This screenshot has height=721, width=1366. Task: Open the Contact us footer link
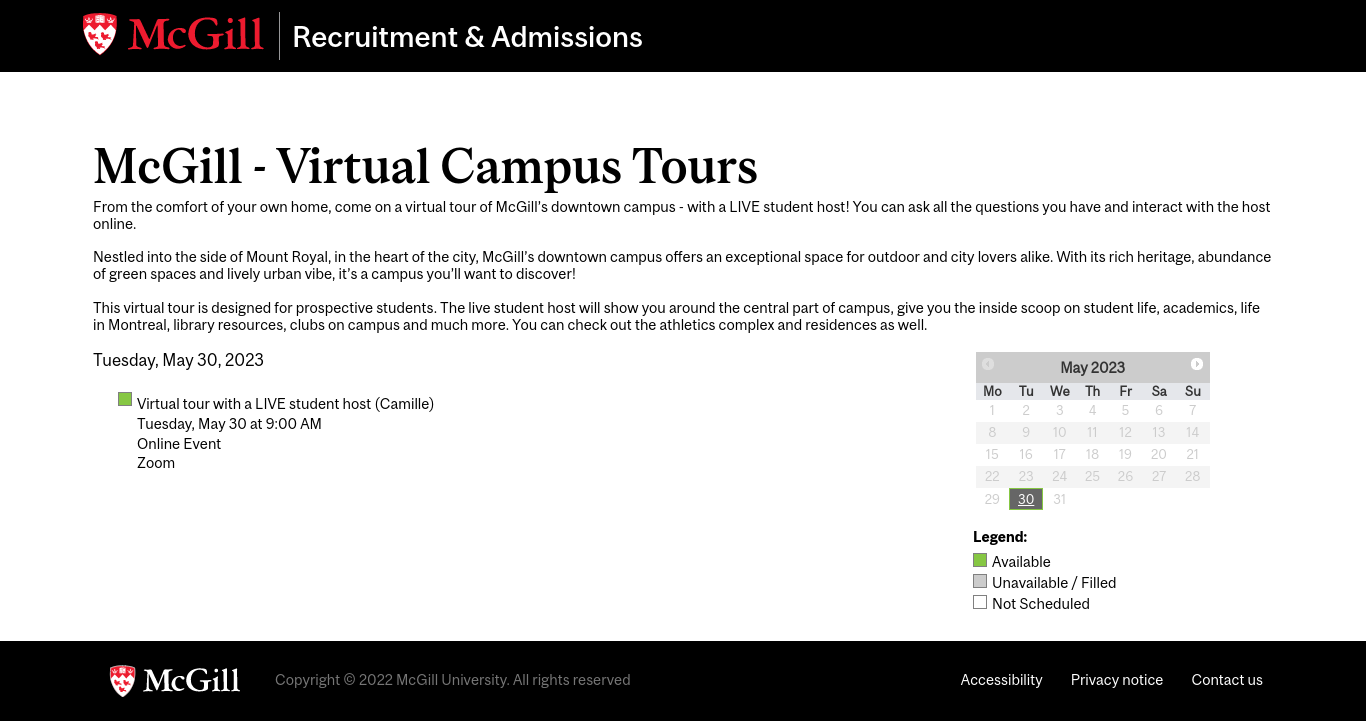click(x=1227, y=680)
